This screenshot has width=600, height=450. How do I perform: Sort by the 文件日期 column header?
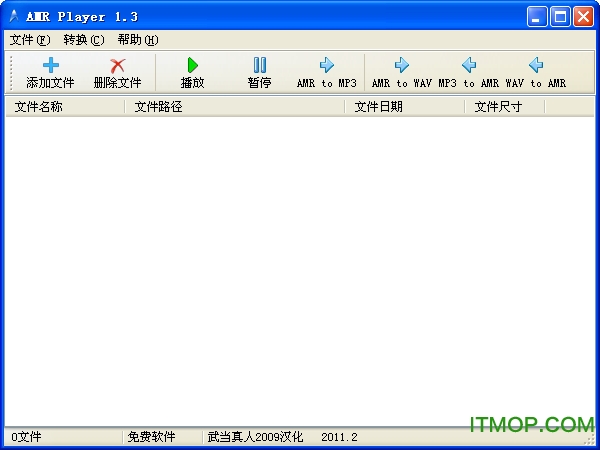pyautogui.click(x=405, y=107)
